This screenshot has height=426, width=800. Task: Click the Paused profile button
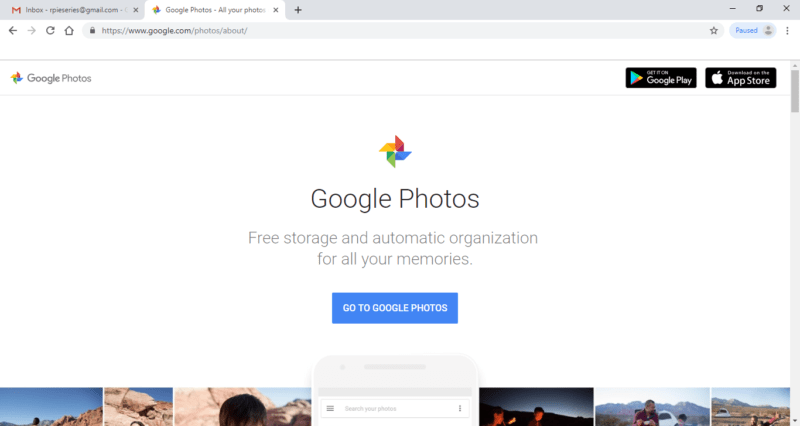pos(753,31)
